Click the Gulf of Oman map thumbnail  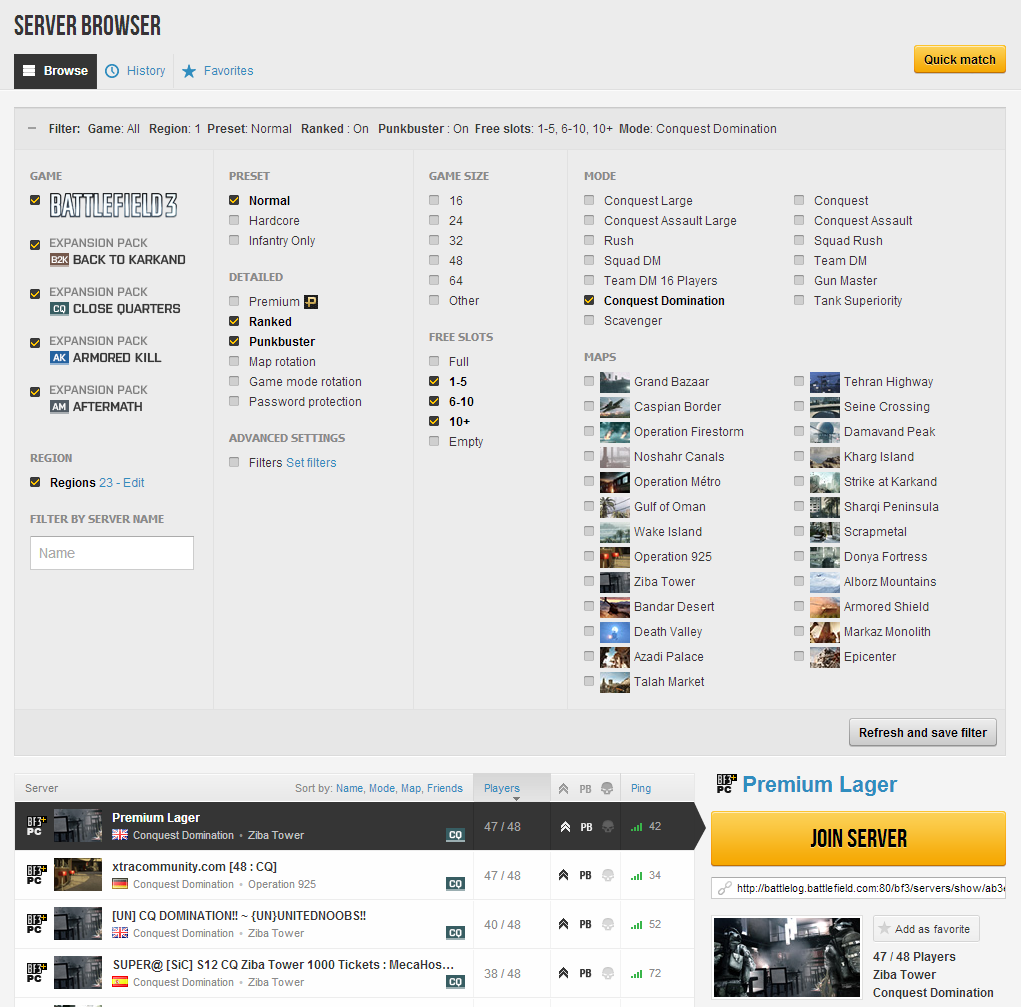615,507
